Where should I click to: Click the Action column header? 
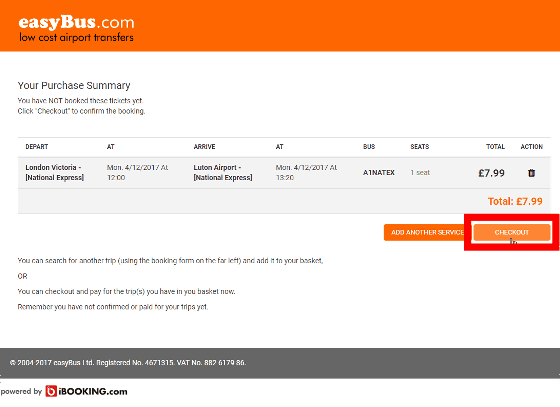coord(531,147)
